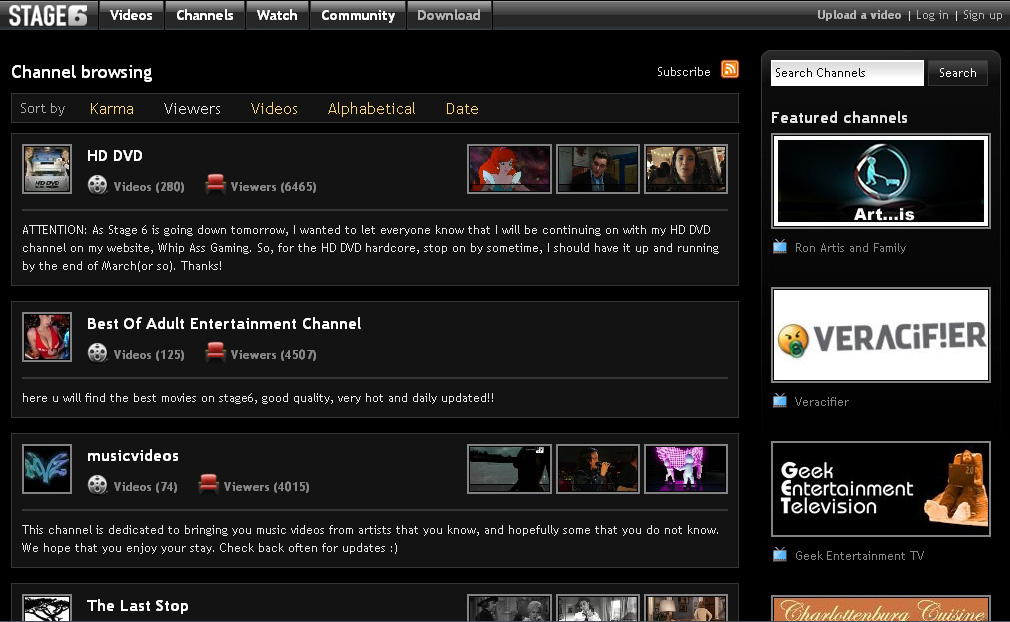Image resolution: width=1010 pixels, height=622 pixels.
Task: Open Veracifier channel text link
Action: coord(821,402)
